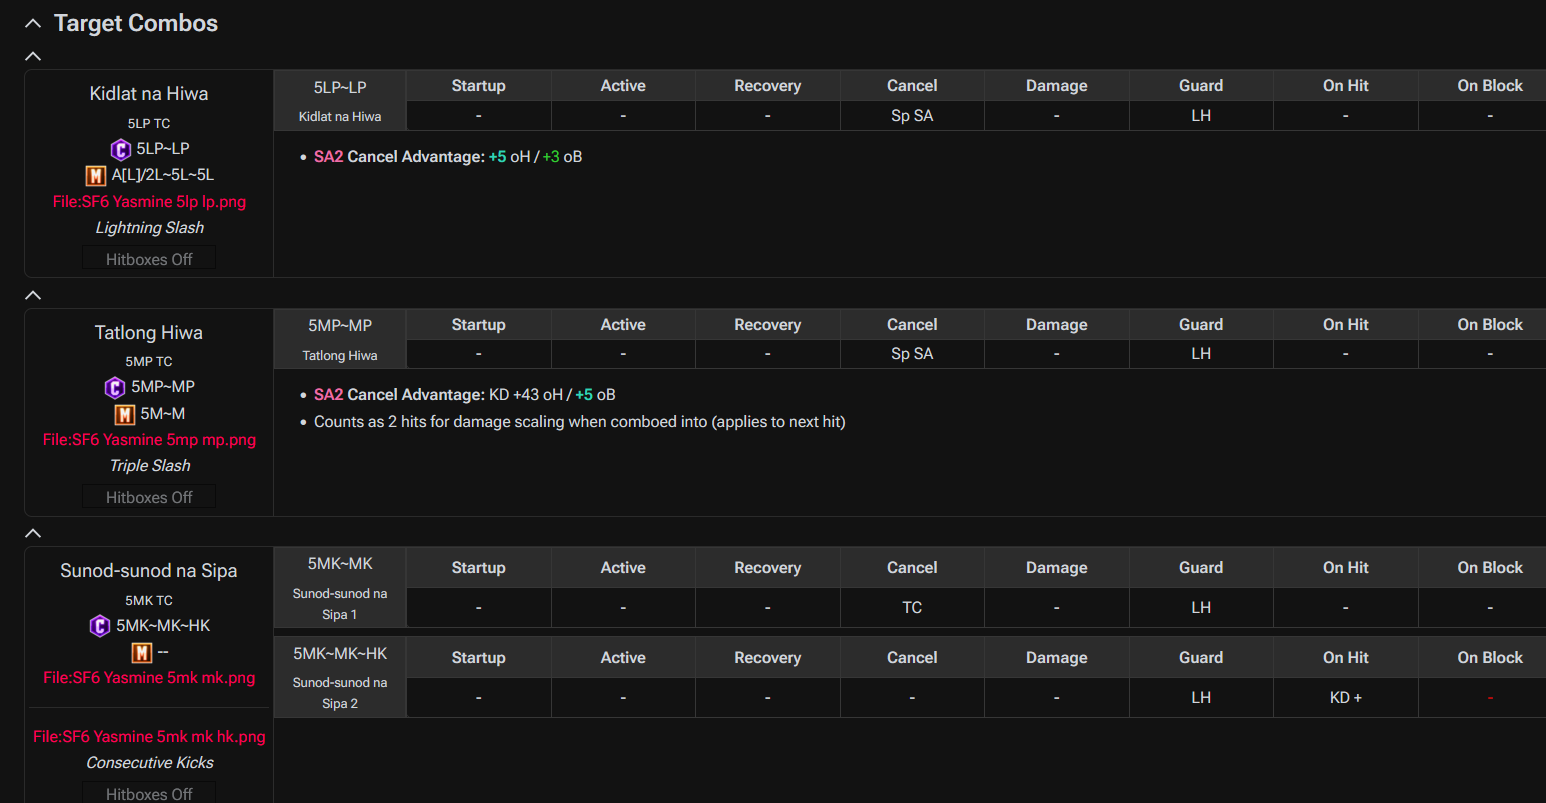Screen dimensions: 1546x803
Task: Click the 5LP TC label
Action: (x=149, y=123)
